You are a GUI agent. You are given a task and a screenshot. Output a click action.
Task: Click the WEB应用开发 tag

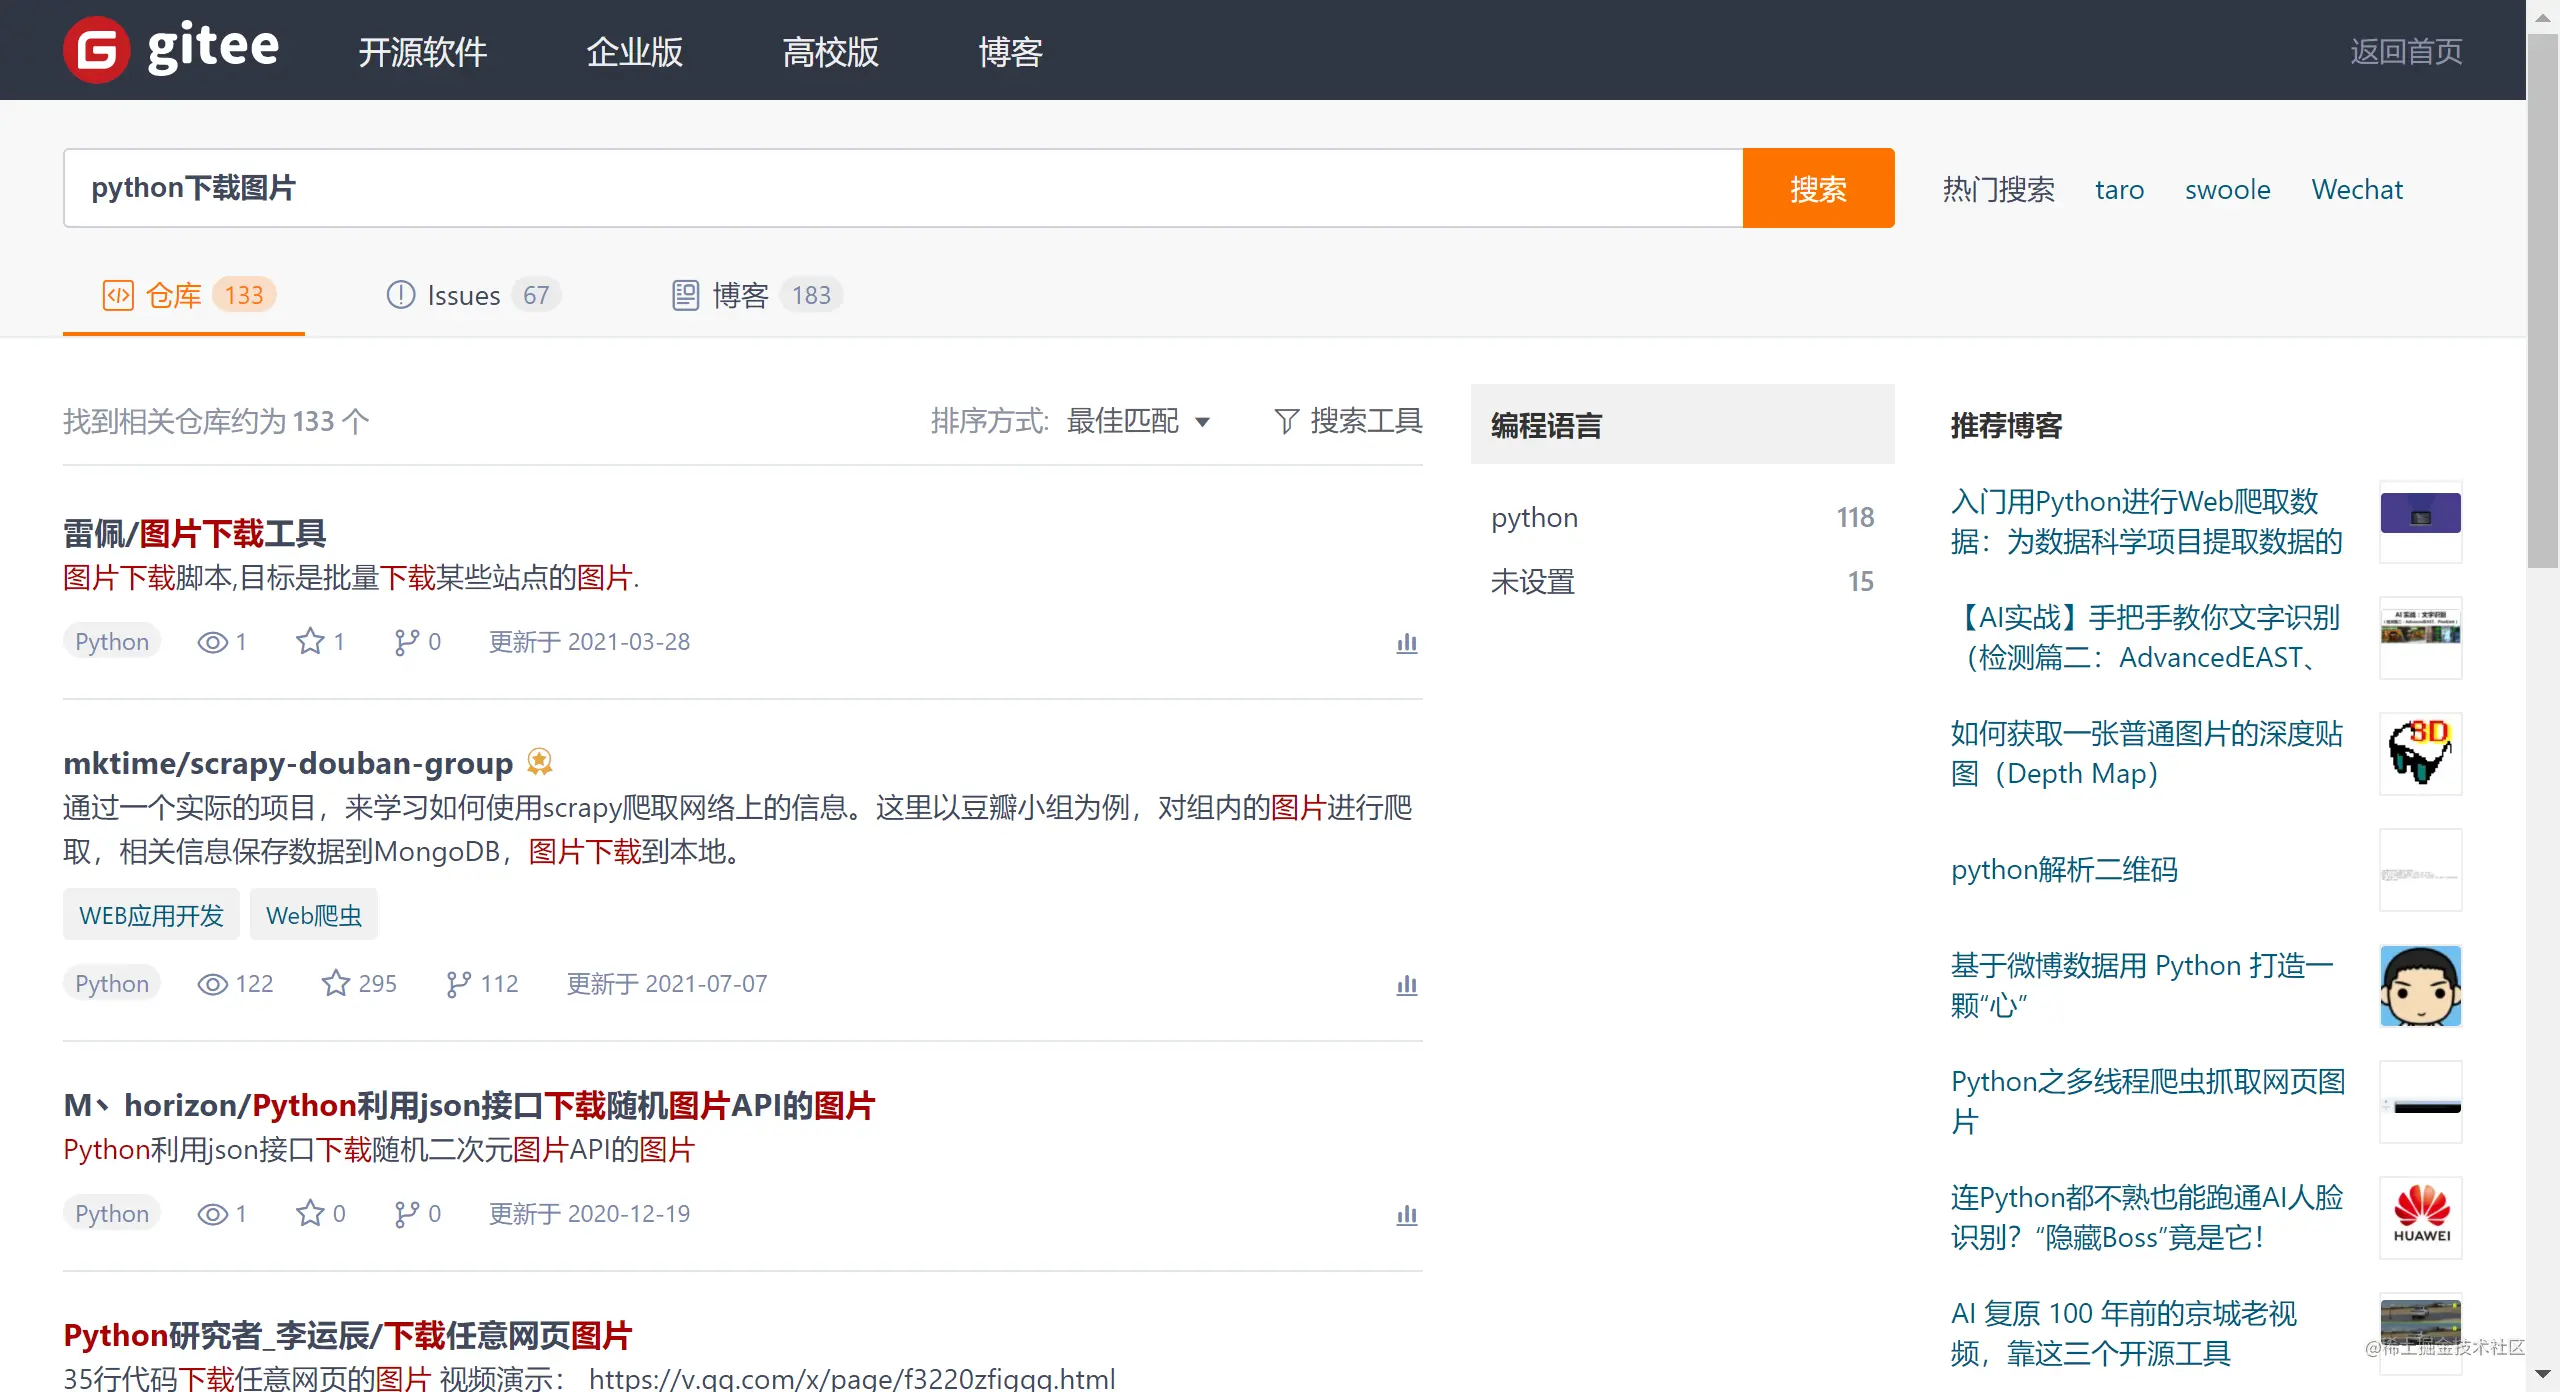[151, 915]
